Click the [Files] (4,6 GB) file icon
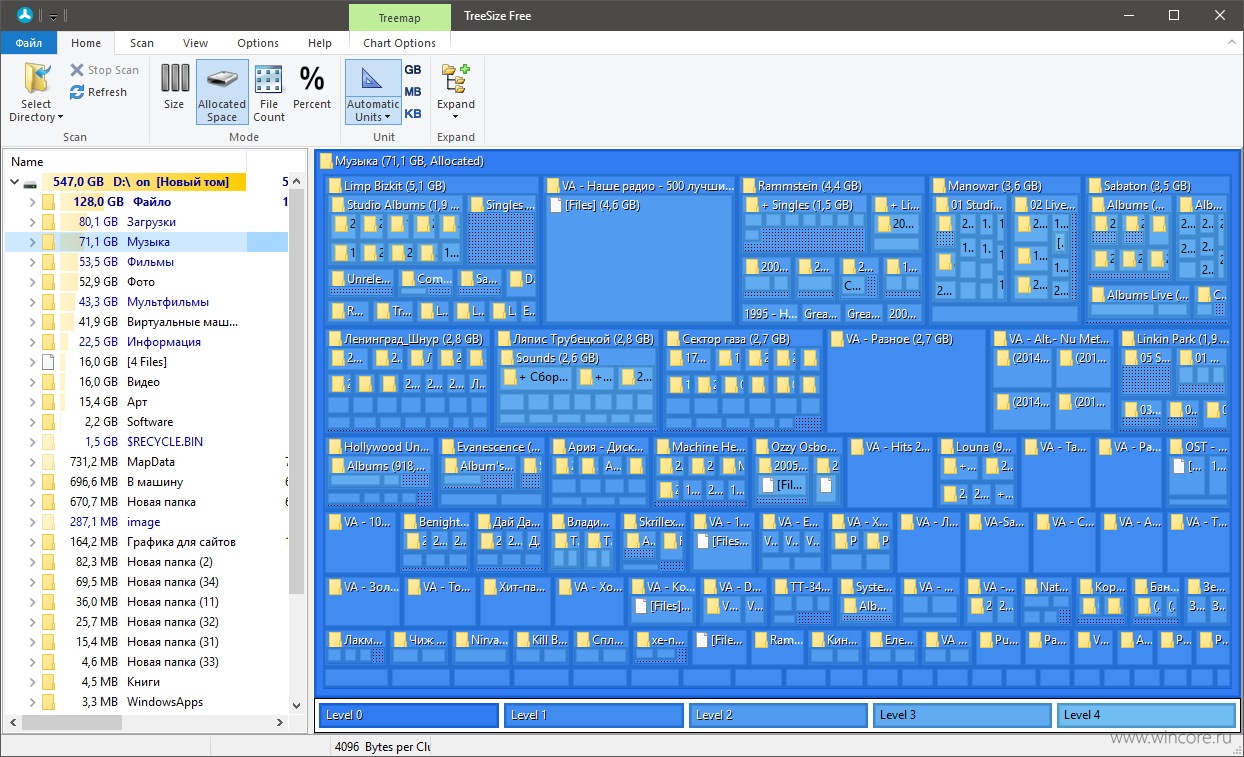This screenshot has height=757, width=1244. click(x=555, y=205)
